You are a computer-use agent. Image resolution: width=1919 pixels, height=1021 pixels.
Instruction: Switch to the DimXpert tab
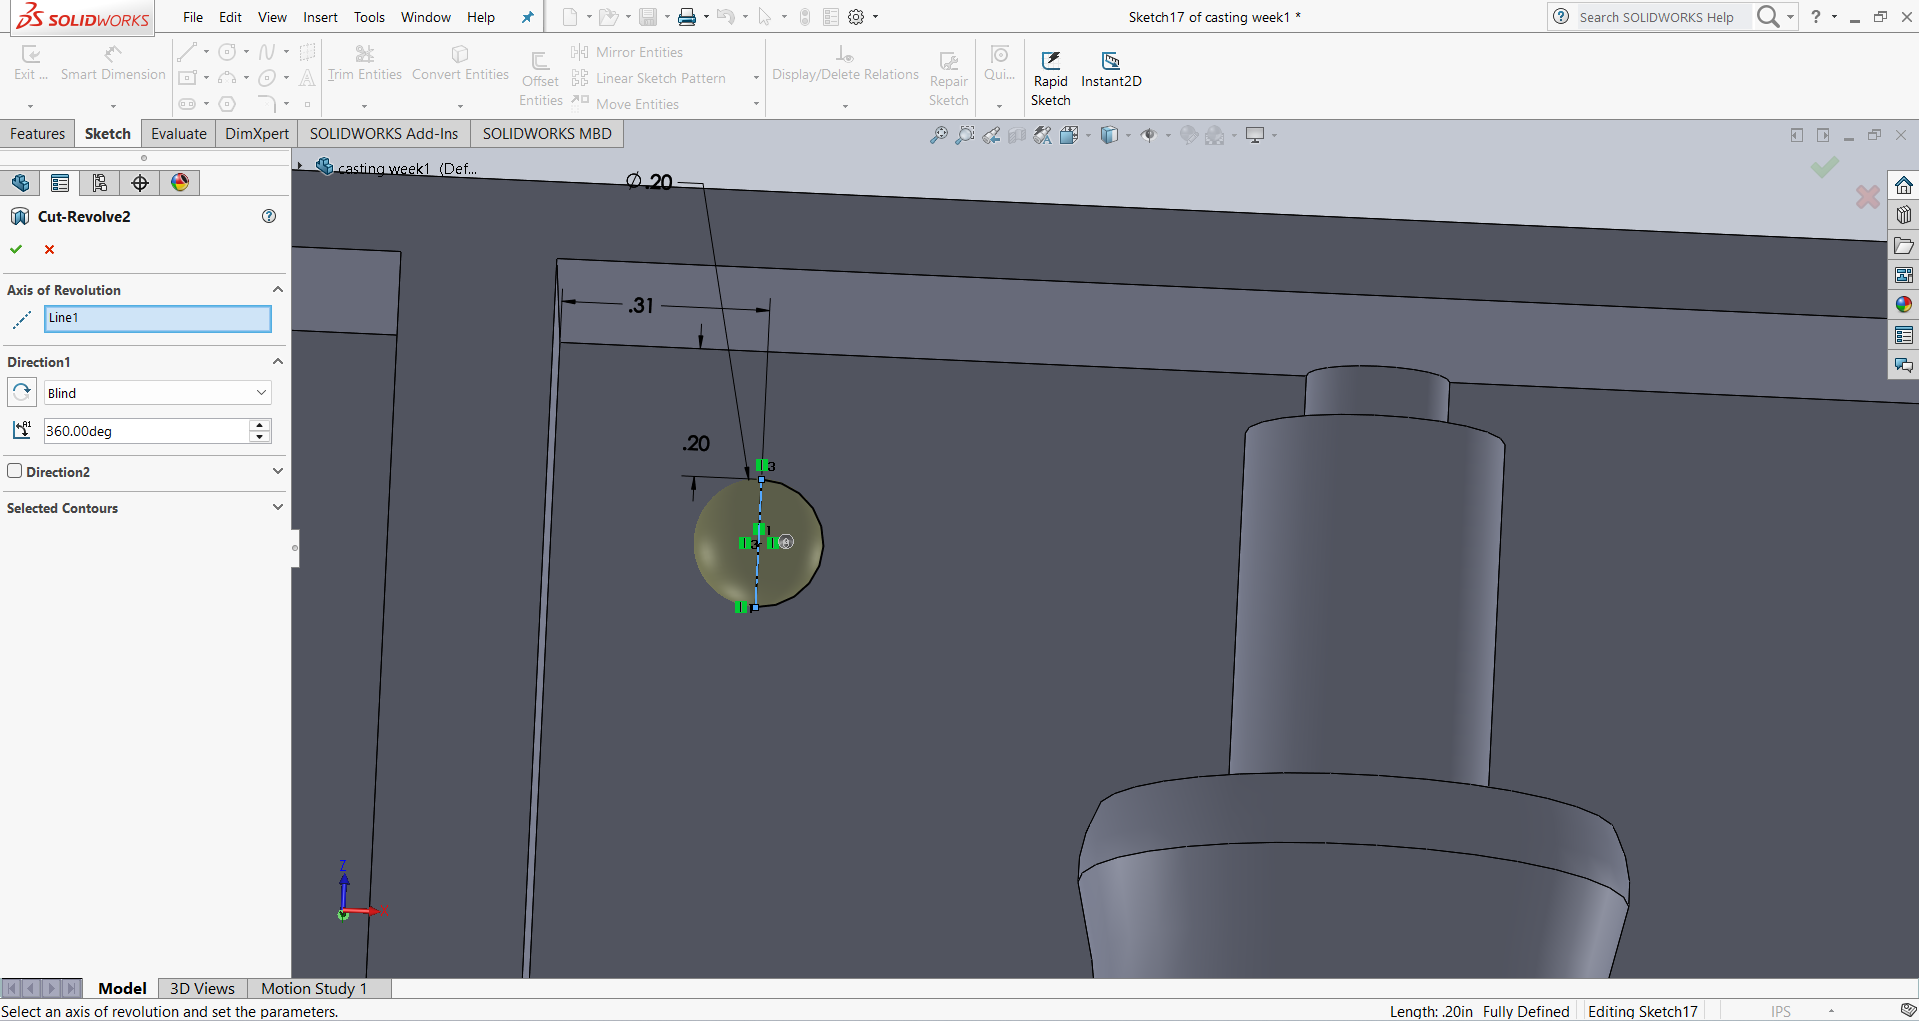pos(257,134)
